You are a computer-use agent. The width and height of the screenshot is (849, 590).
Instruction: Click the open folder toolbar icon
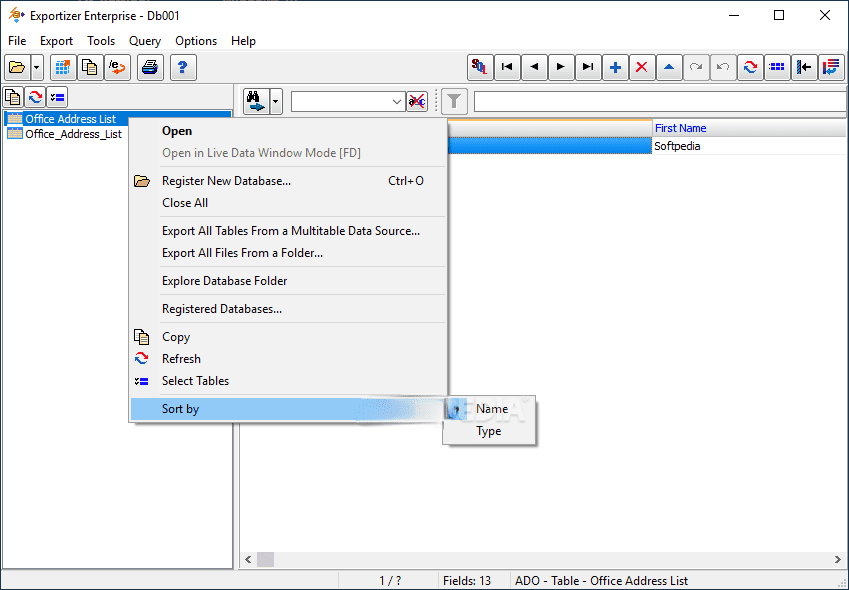click(17, 68)
